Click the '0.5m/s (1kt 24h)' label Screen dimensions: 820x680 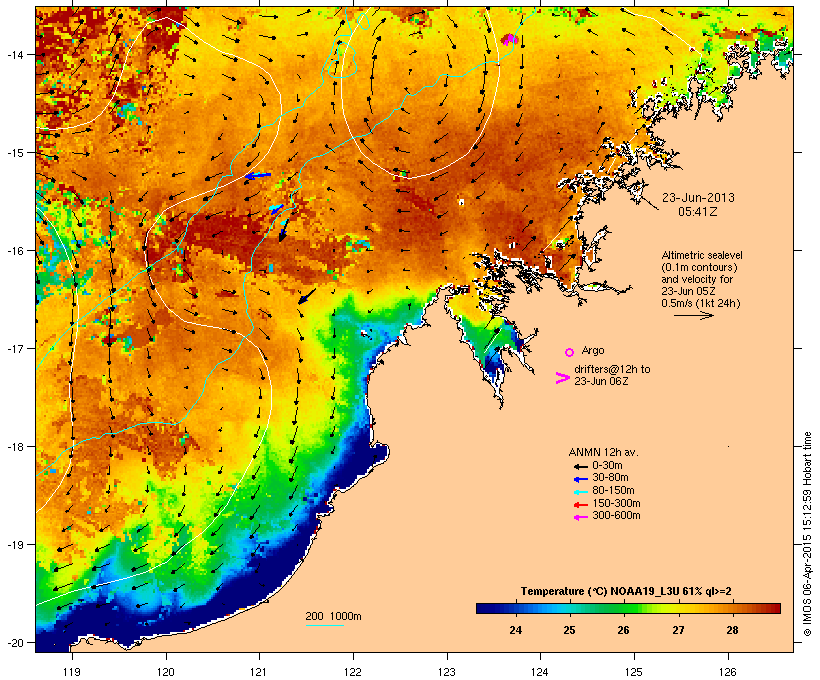click(x=701, y=303)
